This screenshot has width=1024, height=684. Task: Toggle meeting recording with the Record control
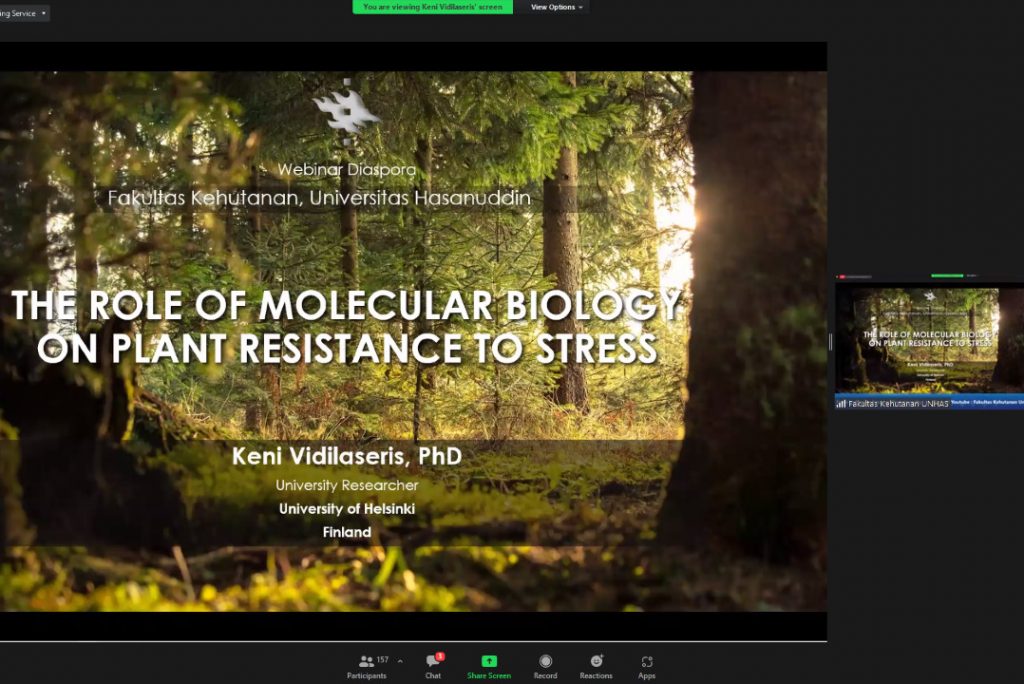point(546,660)
